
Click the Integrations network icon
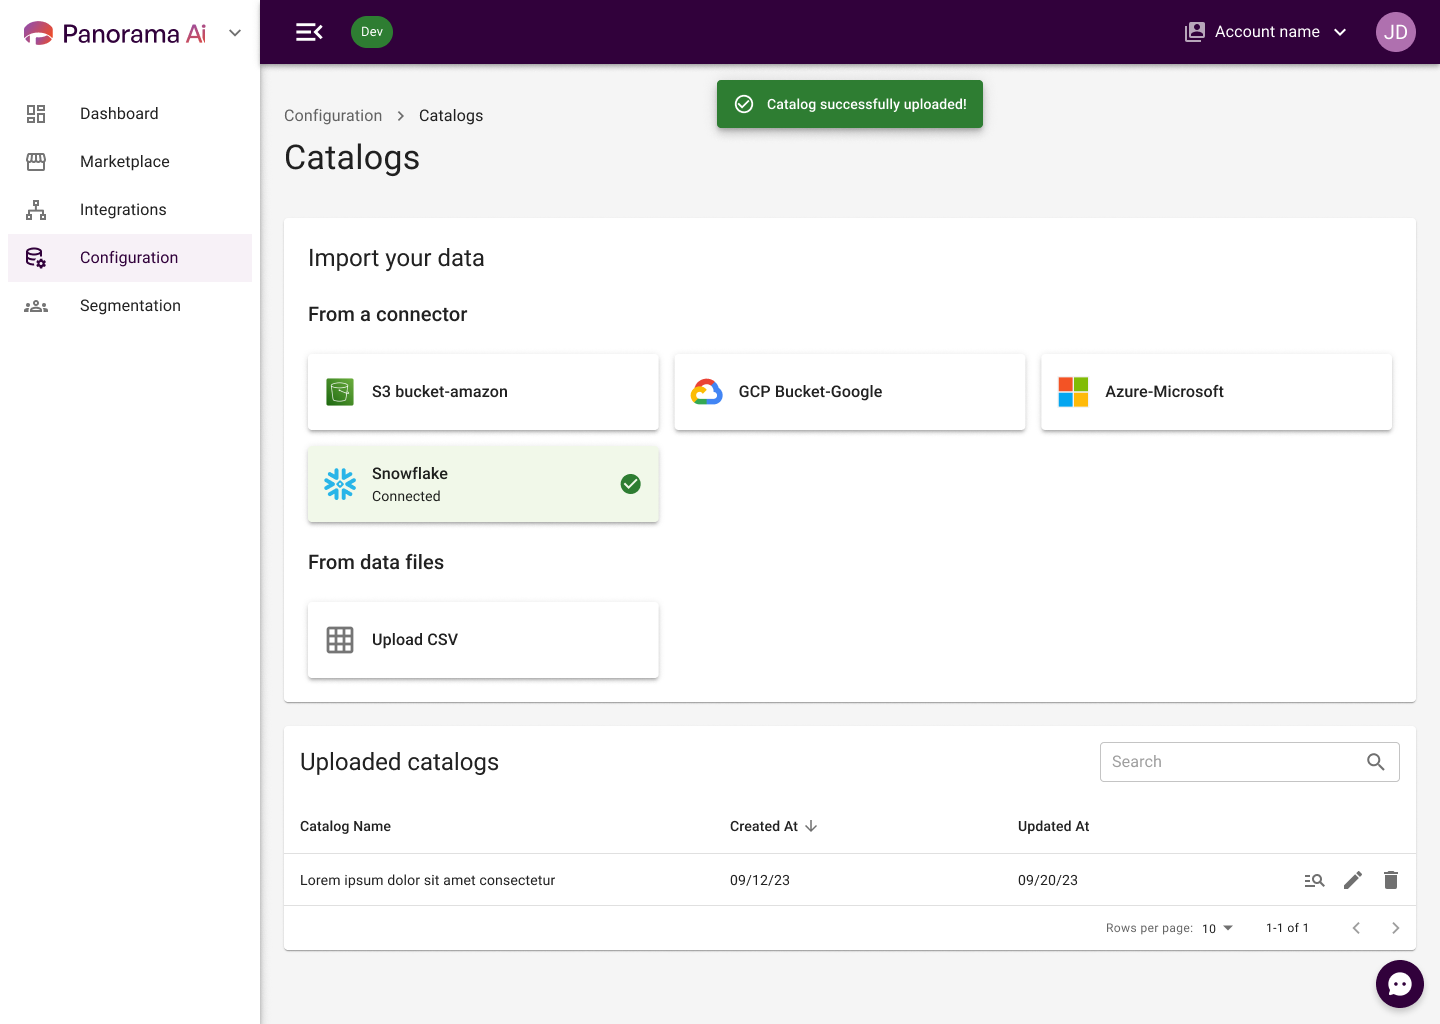(x=36, y=210)
